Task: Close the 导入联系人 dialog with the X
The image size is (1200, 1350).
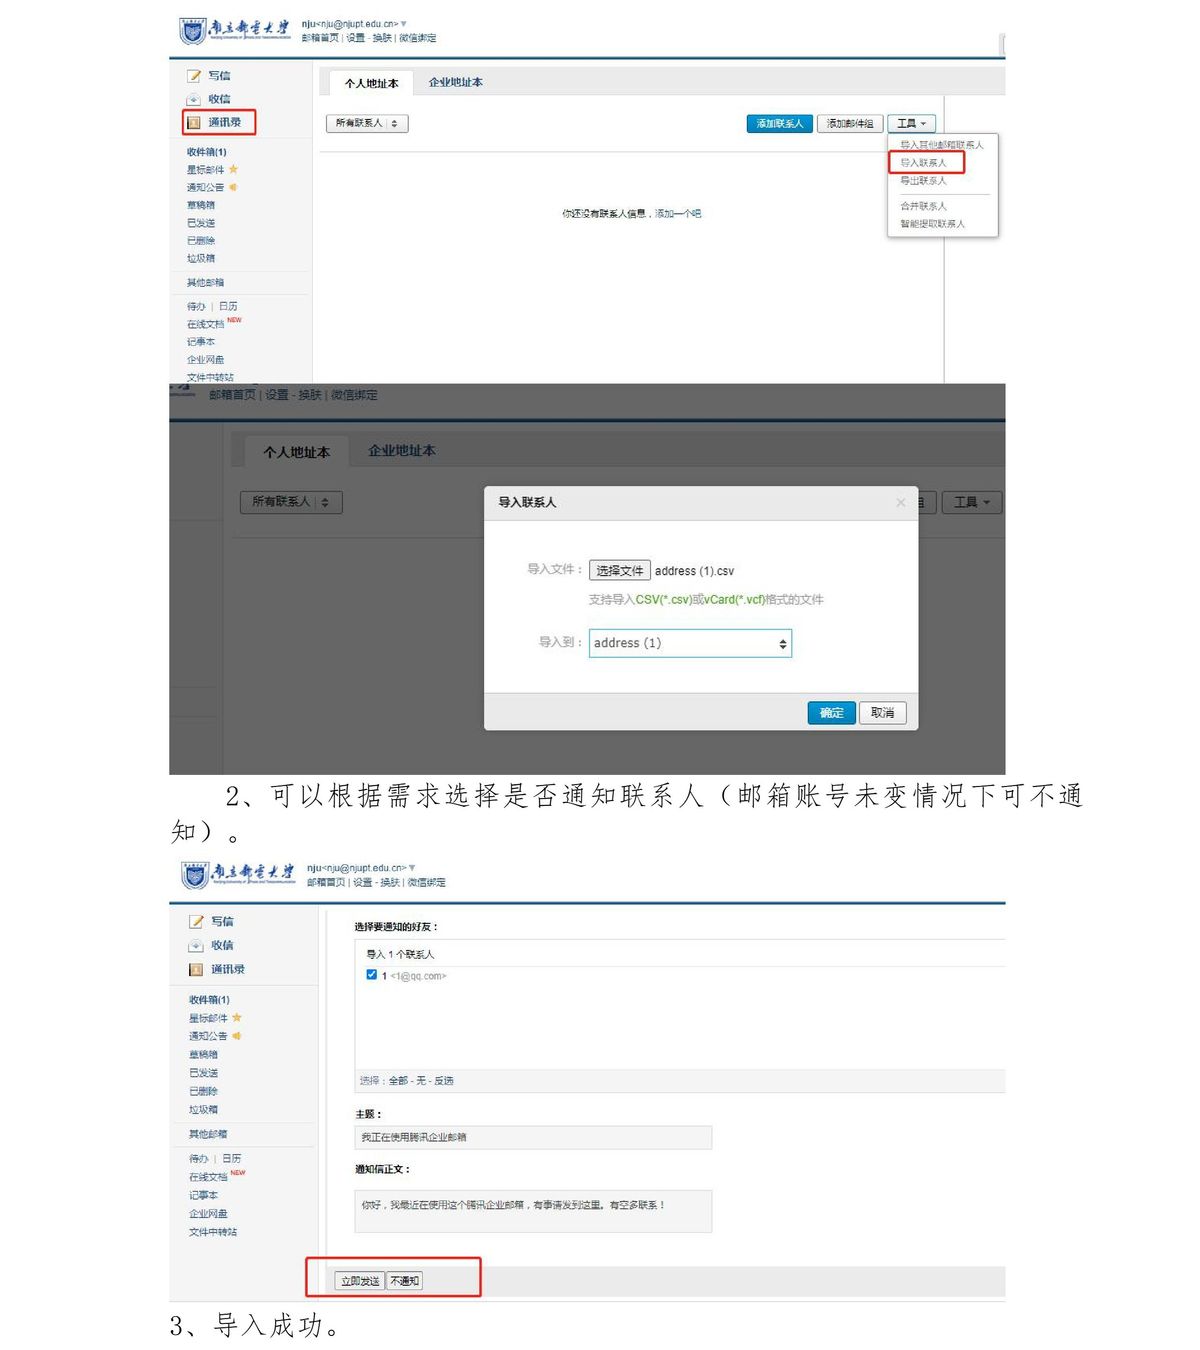Action: click(900, 502)
